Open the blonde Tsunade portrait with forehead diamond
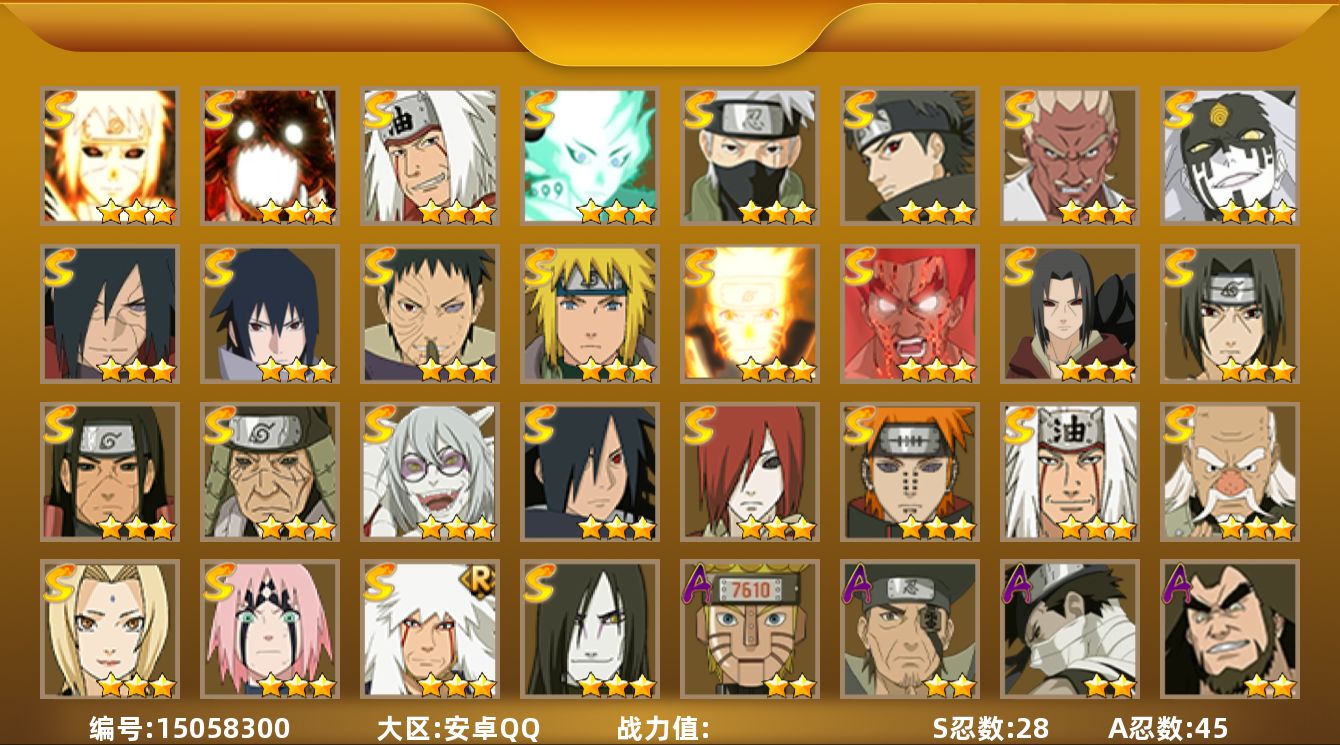 pos(110,629)
